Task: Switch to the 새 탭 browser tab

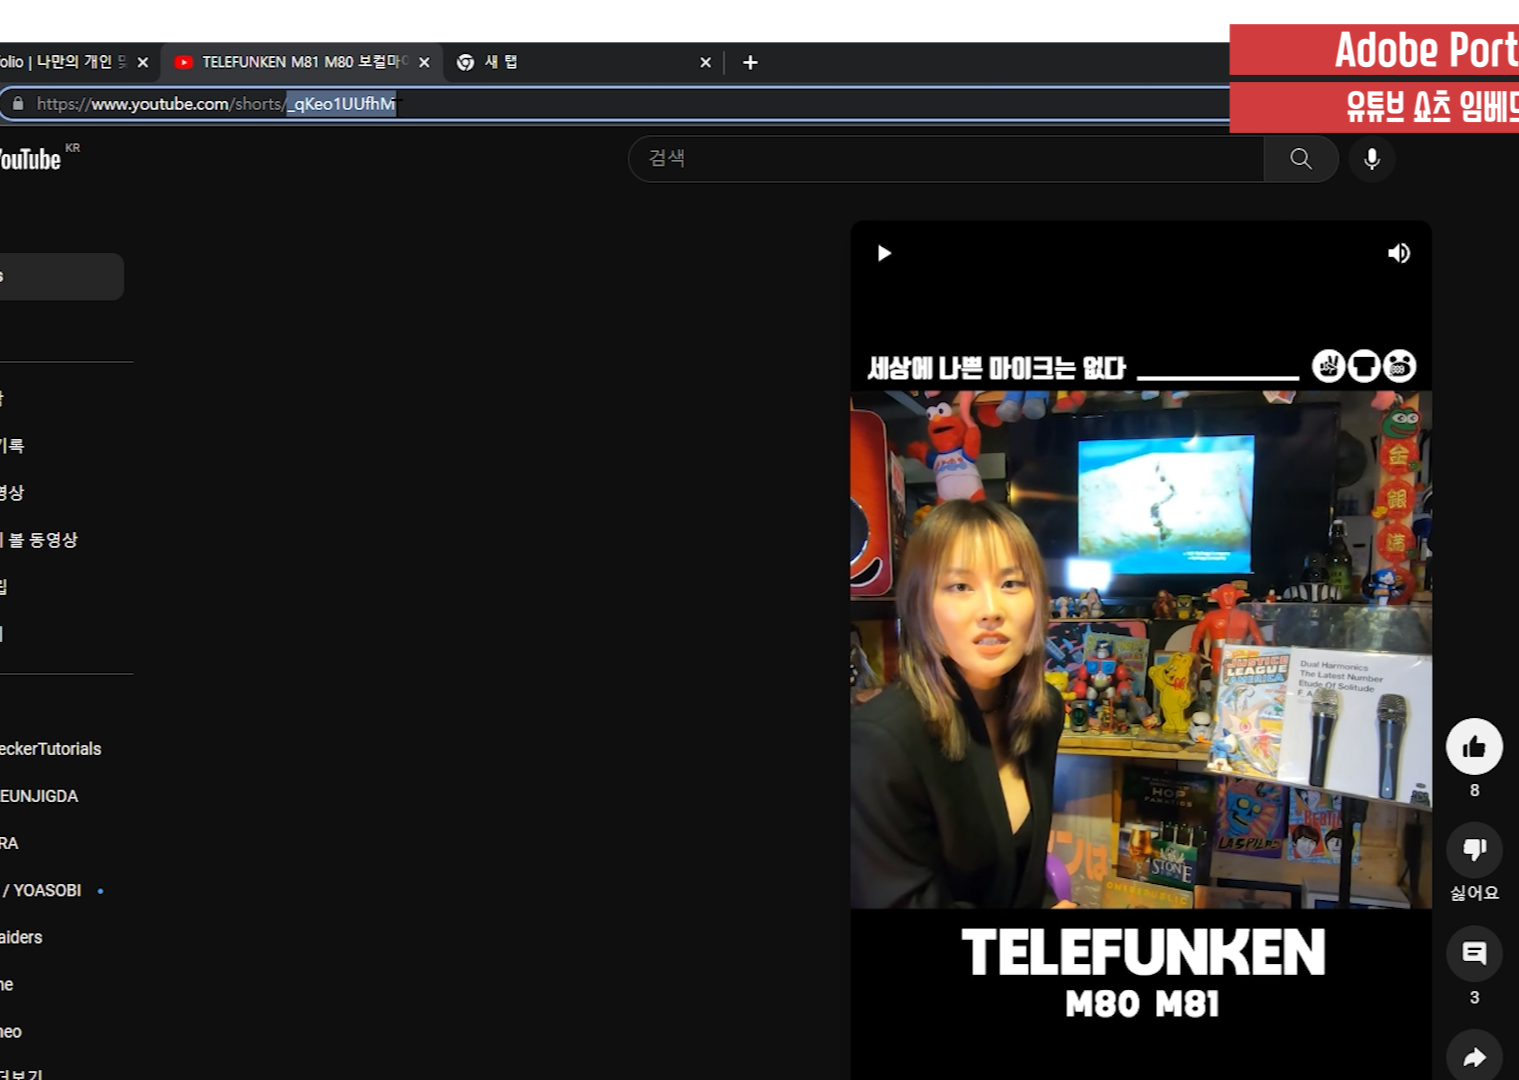Action: (x=585, y=62)
